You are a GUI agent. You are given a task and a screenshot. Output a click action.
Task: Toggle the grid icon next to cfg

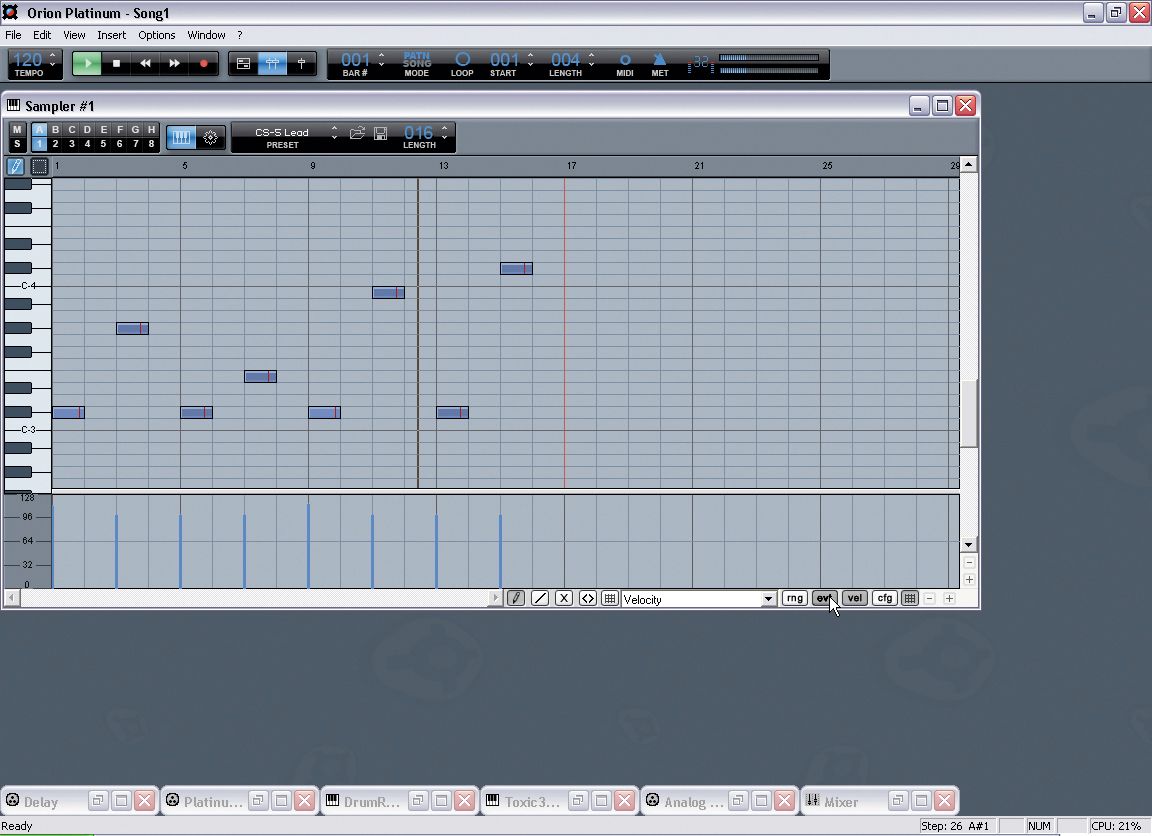910,598
